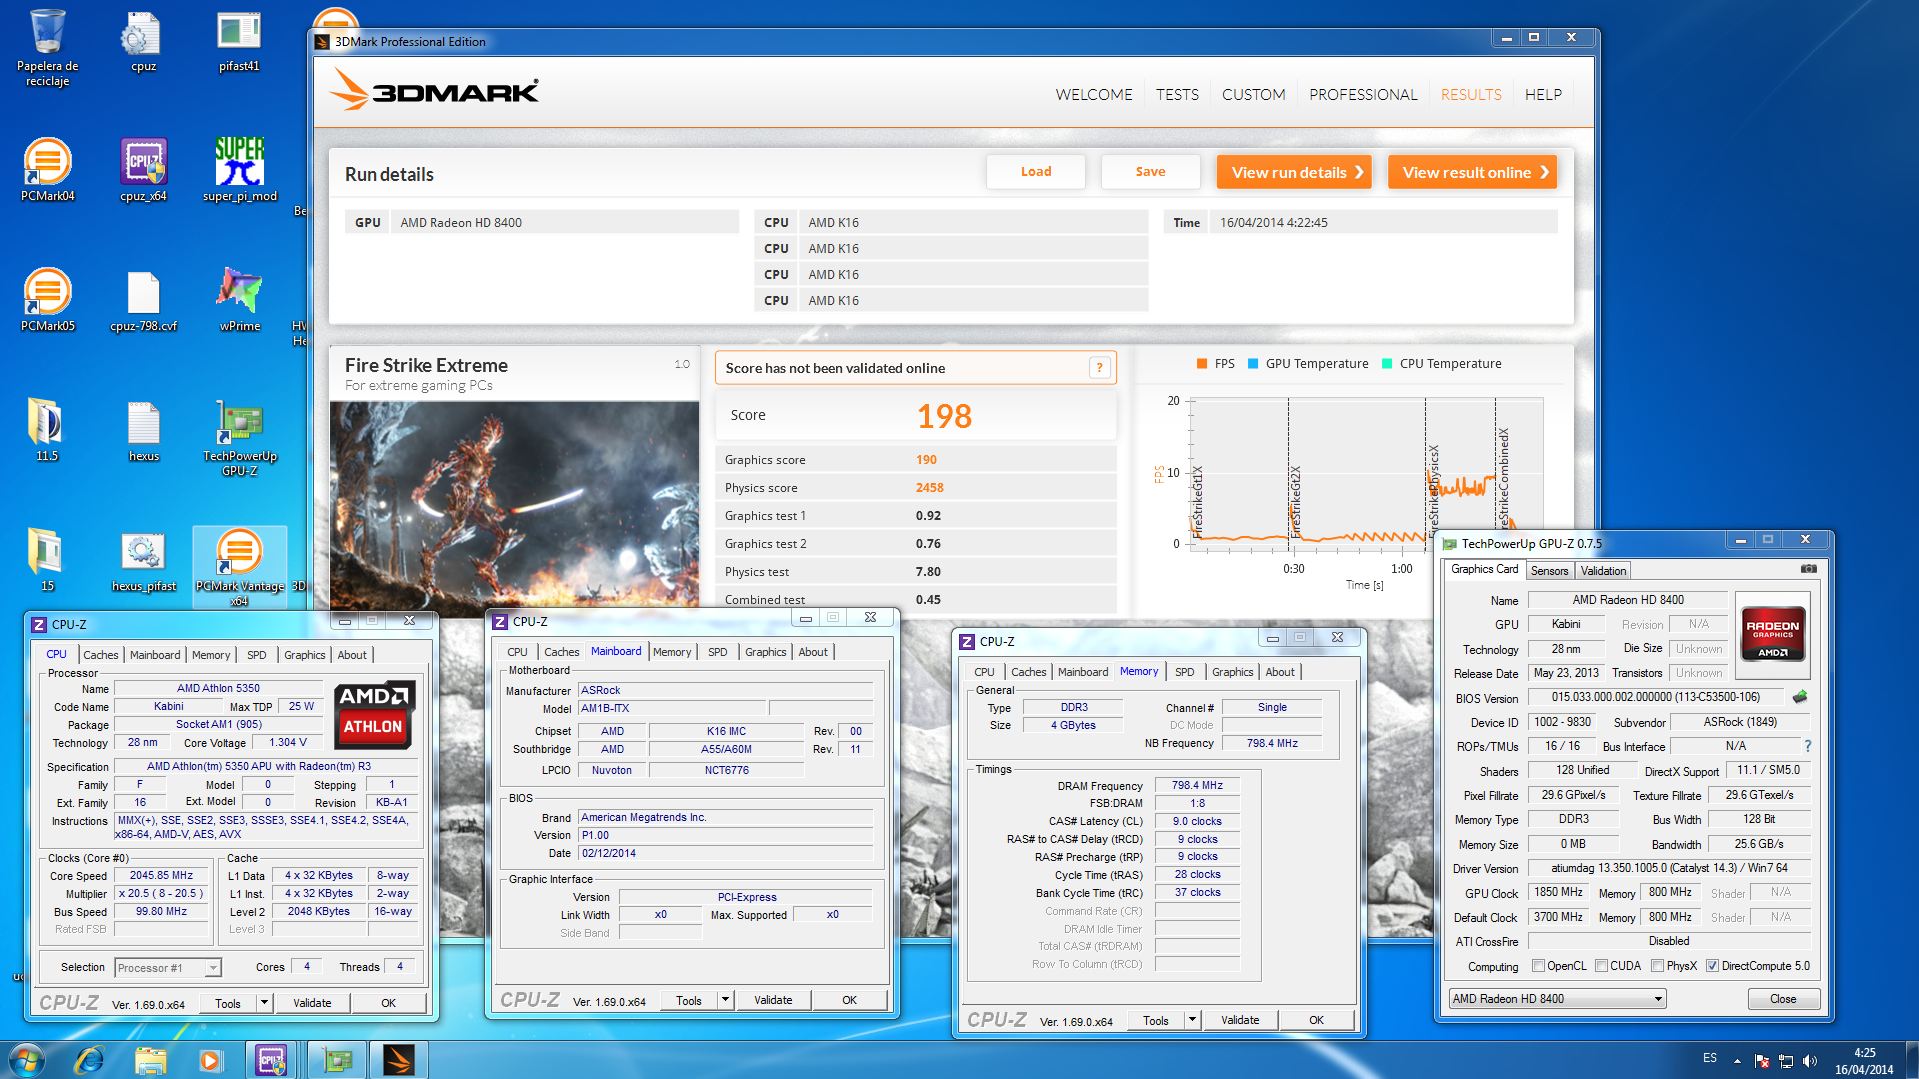Open Papelera de reciclaje desktop icon
Image resolution: width=1919 pixels, height=1079 pixels.
(47, 47)
